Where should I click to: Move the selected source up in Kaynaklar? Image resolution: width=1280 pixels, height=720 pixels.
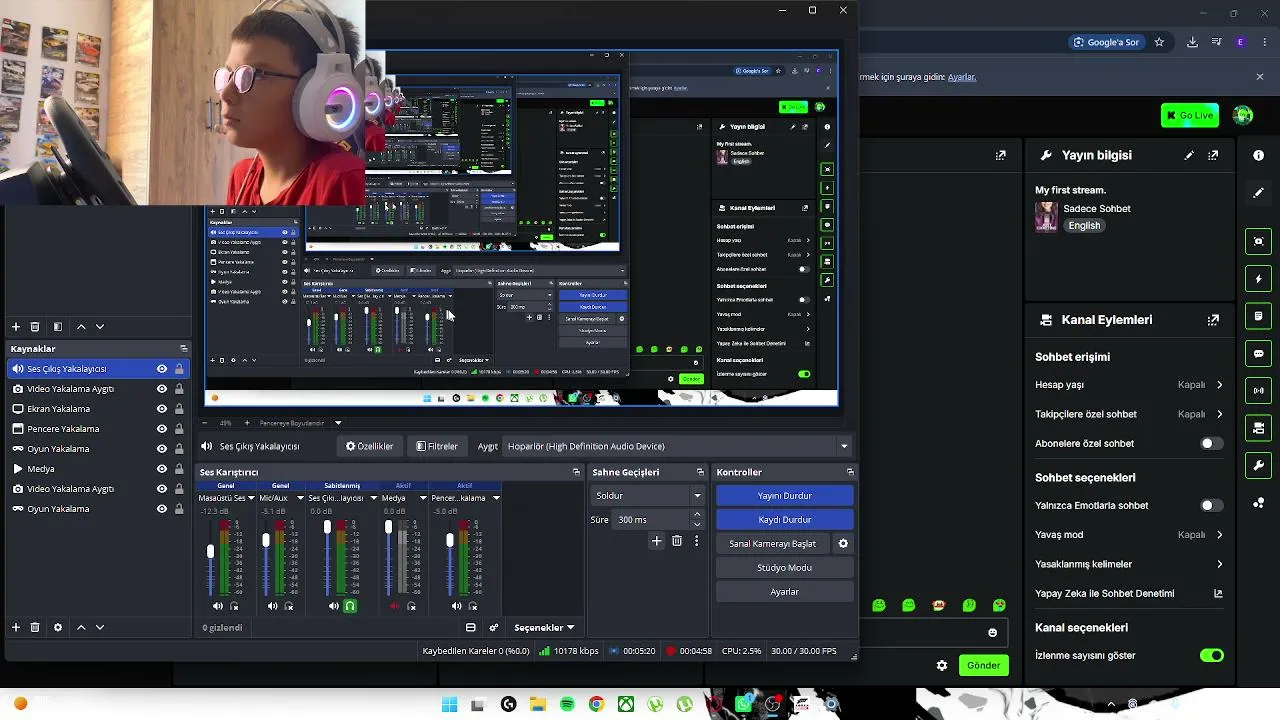point(81,627)
